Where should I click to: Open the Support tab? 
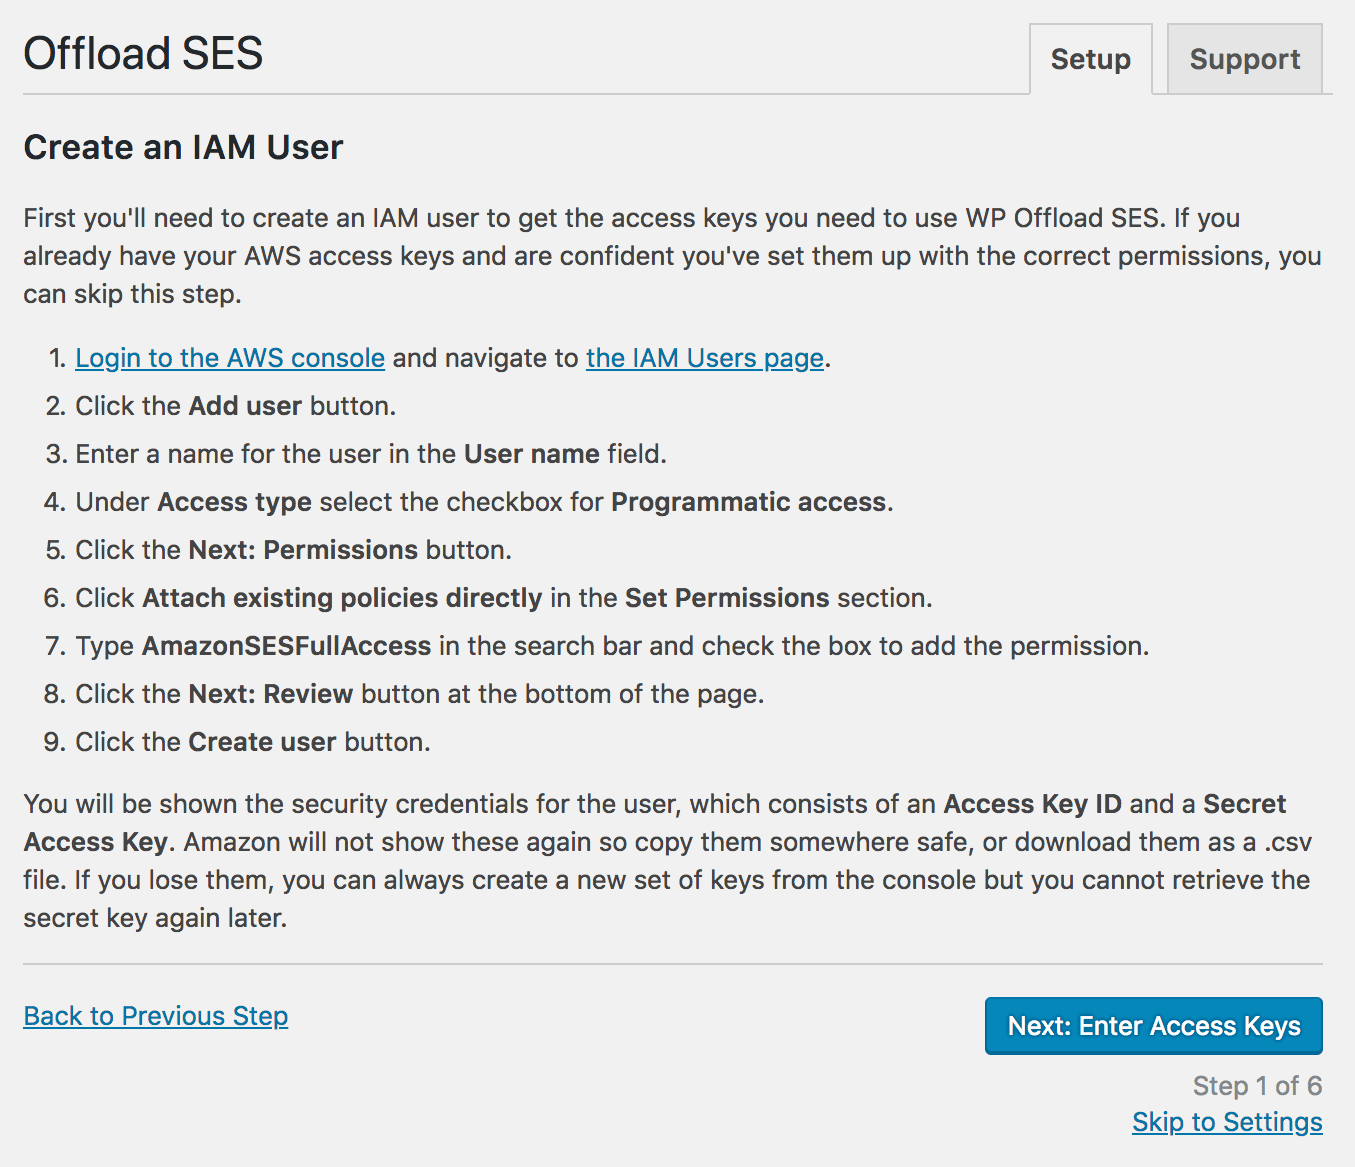point(1244,60)
